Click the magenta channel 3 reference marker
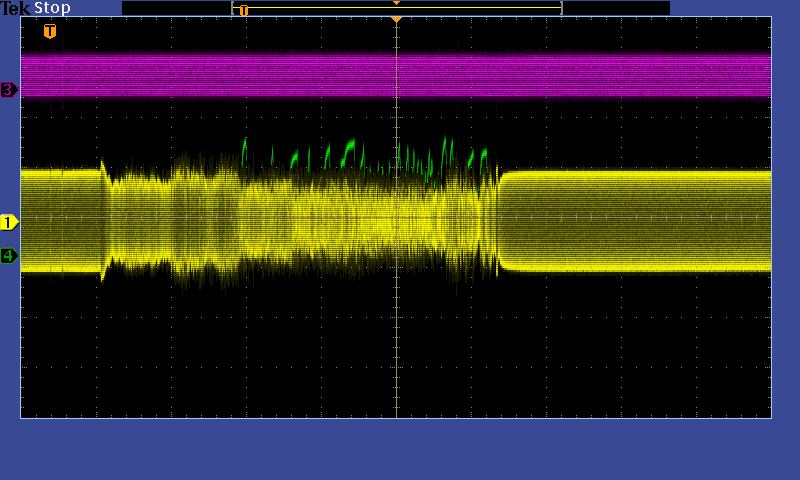Screen dimensions: 800x480 tap(9, 90)
